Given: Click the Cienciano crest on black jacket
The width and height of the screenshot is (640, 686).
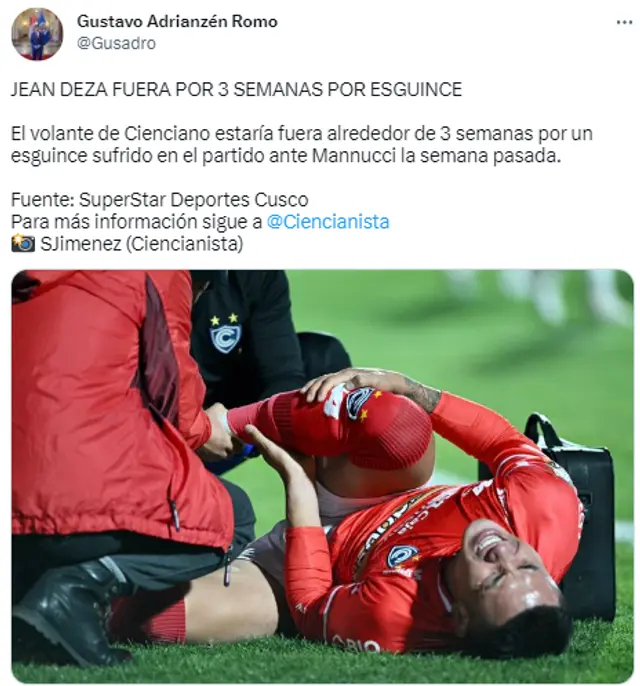Looking at the screenshot, I should (225, 333).
